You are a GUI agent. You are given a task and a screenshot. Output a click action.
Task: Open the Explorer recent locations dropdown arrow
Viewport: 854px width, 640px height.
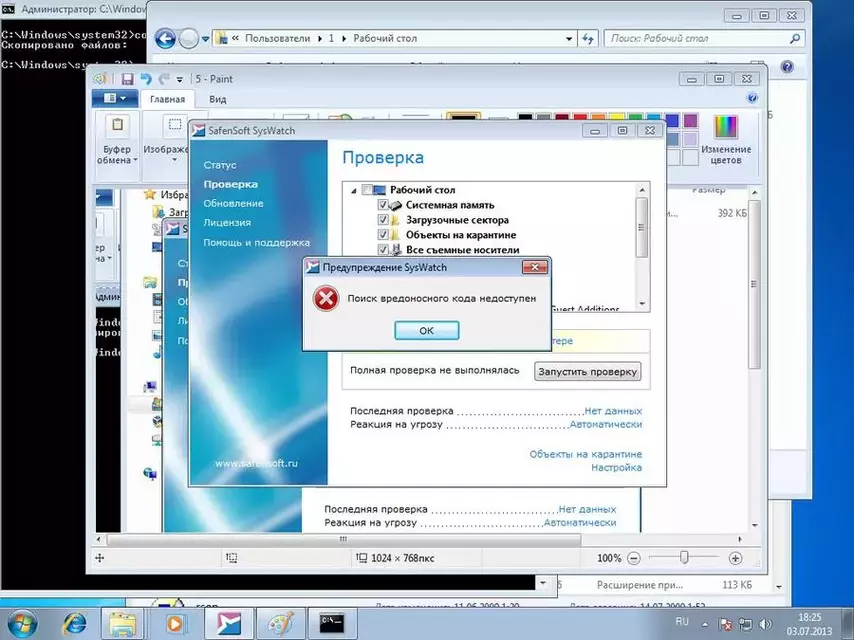point(205,39)
